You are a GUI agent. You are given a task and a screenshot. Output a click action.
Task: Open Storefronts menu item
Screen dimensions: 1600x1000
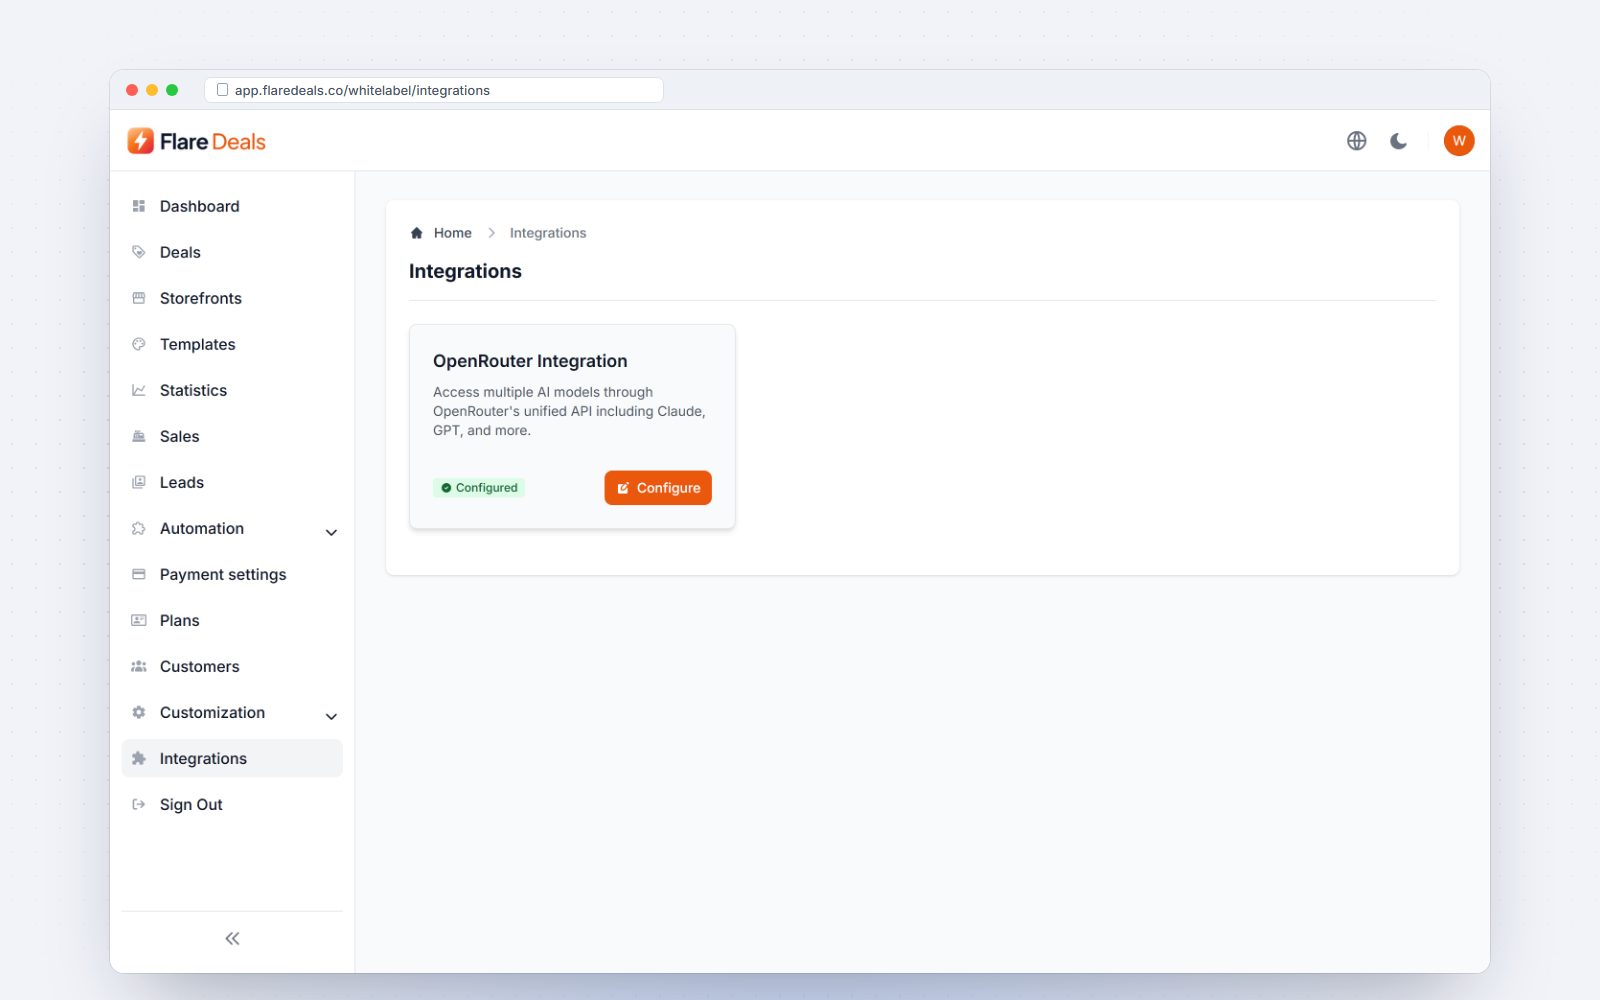[x=232, y=298]
